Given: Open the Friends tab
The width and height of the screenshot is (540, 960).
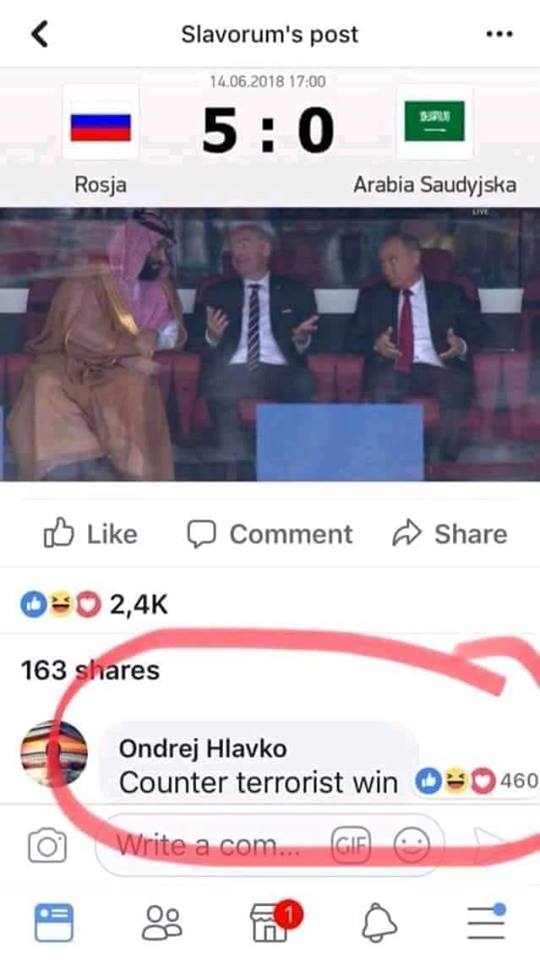Looking at the screenshot, I should (162, 923).
